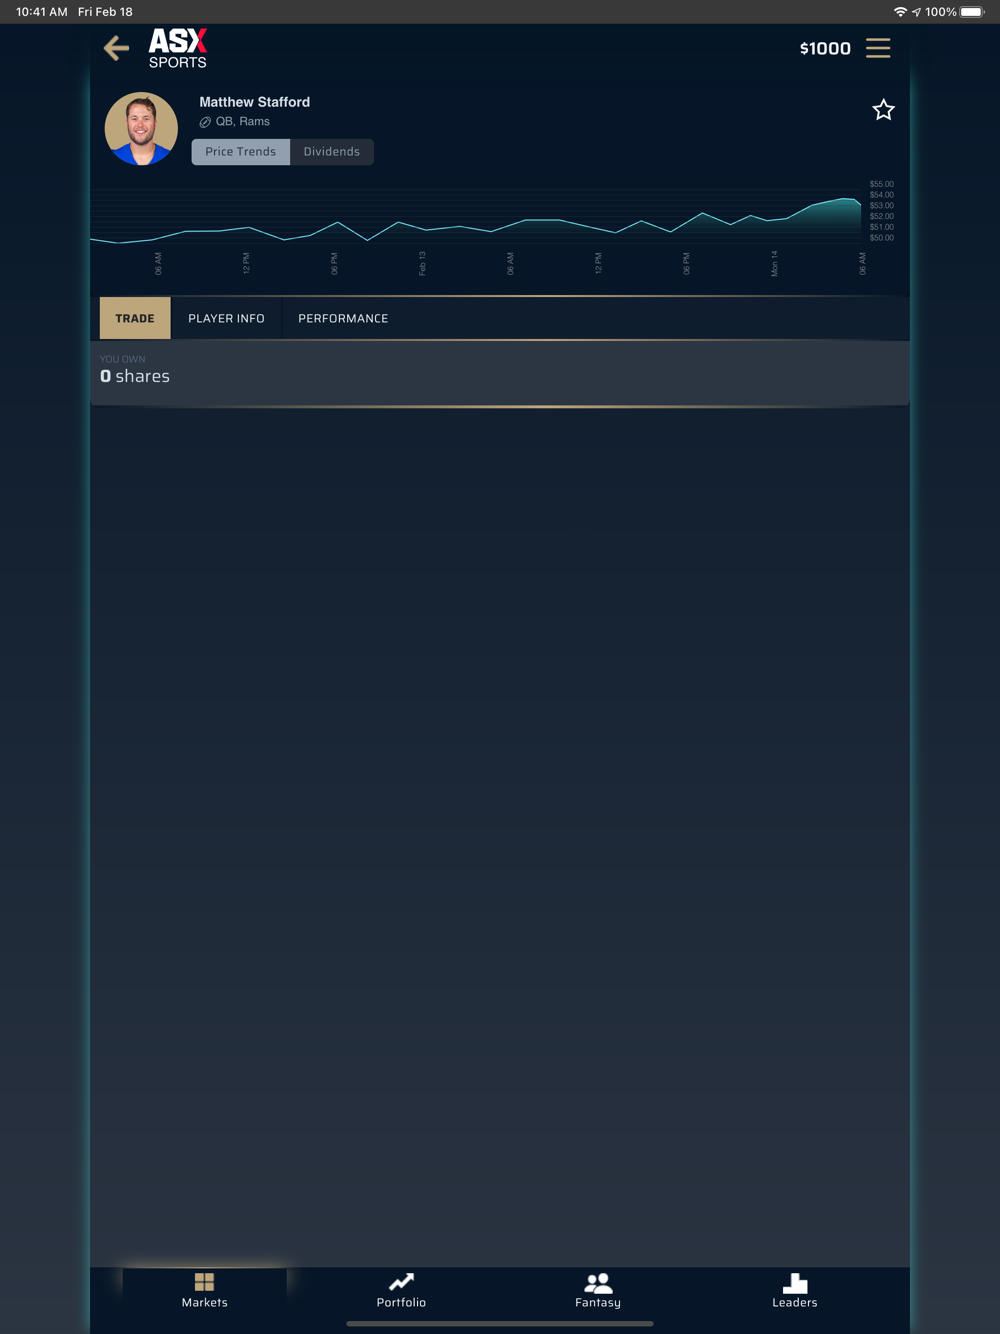Open the hamburger menu
Viewport: 1000px width, 1334px height.
point(878,48)
